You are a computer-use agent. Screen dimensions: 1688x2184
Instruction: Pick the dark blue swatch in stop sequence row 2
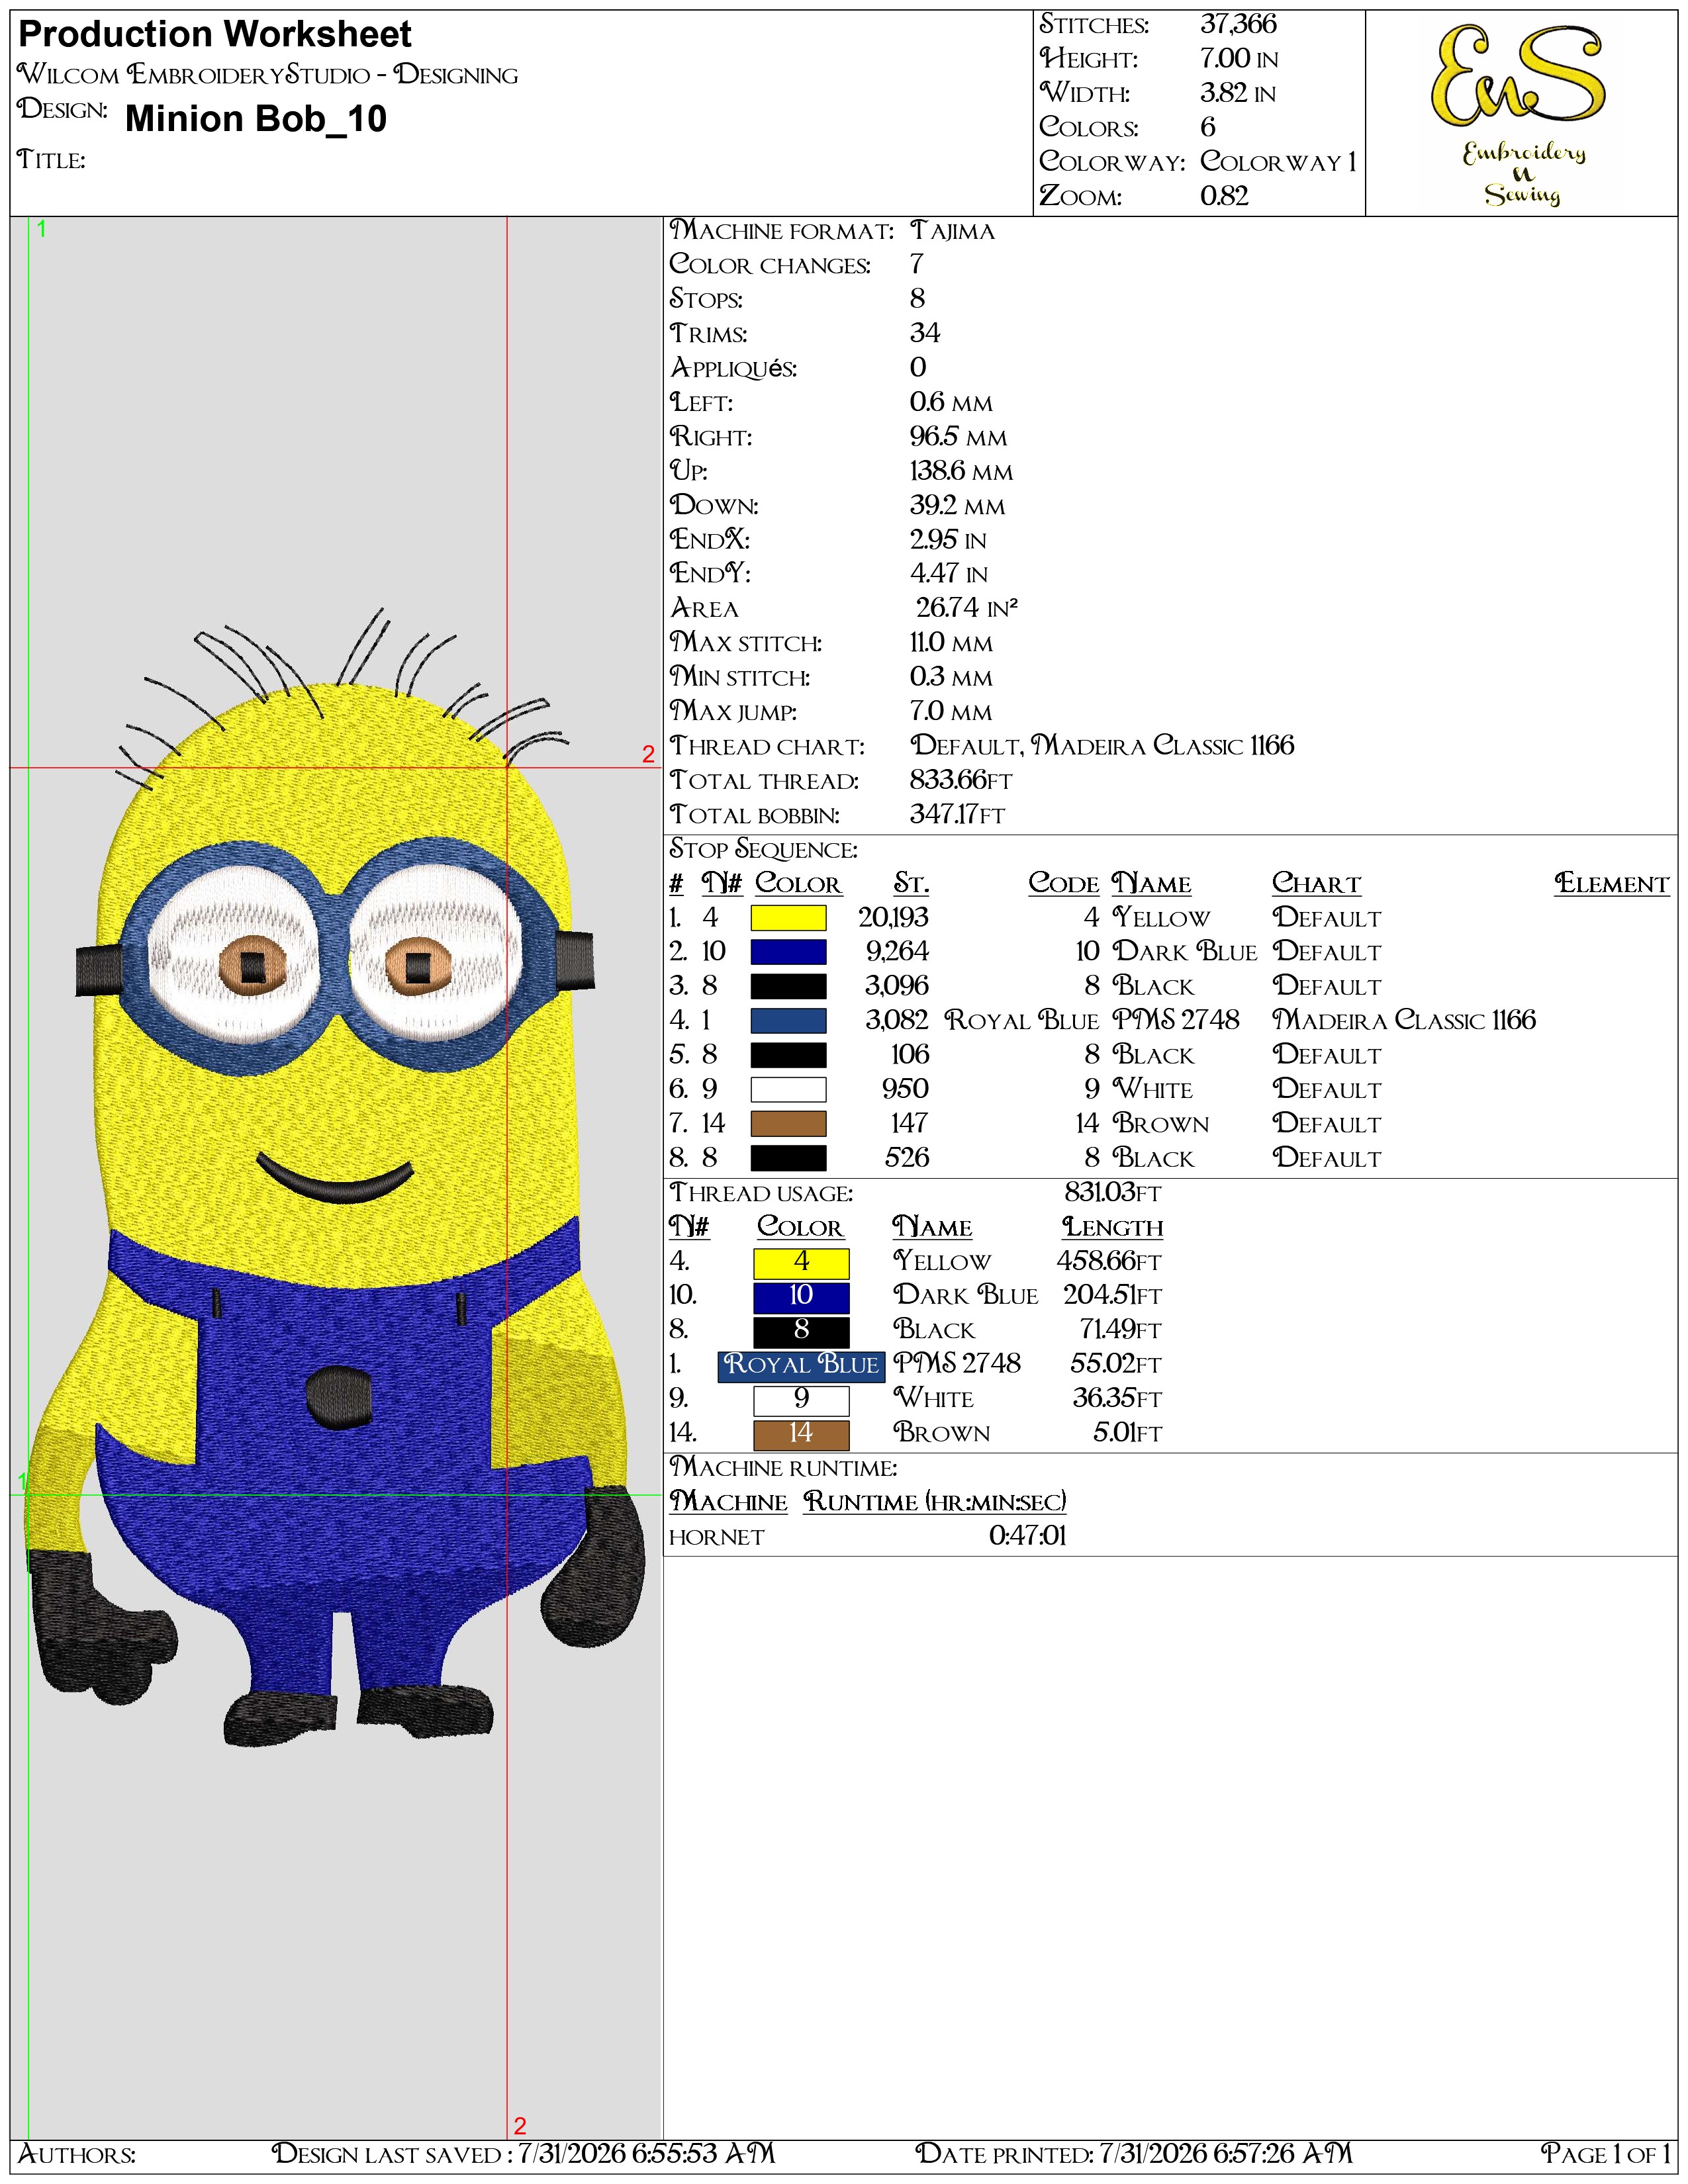tap(788, 952)
